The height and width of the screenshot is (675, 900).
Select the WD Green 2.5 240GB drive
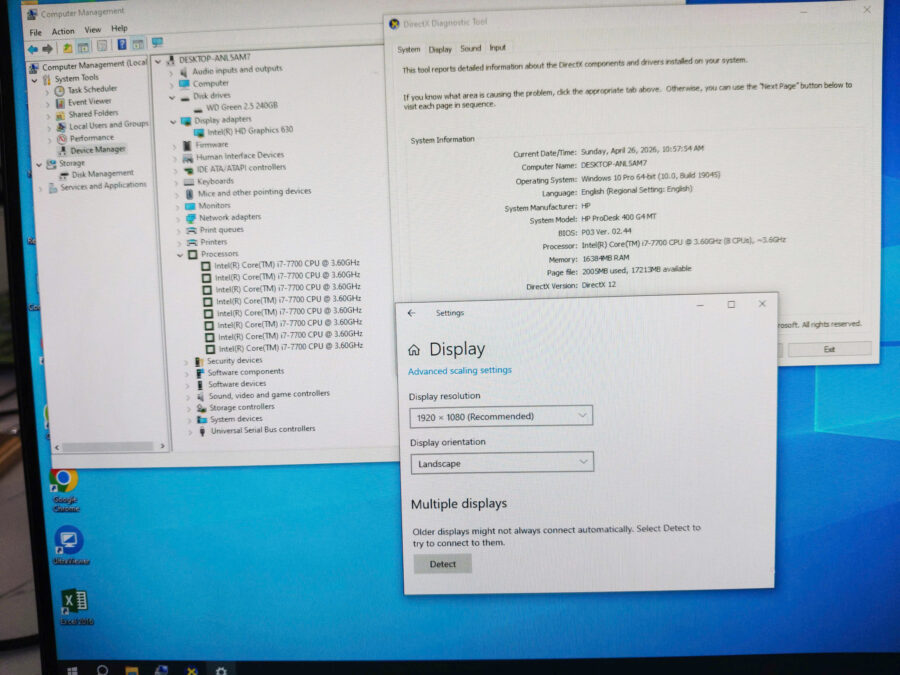pos(242,107)
